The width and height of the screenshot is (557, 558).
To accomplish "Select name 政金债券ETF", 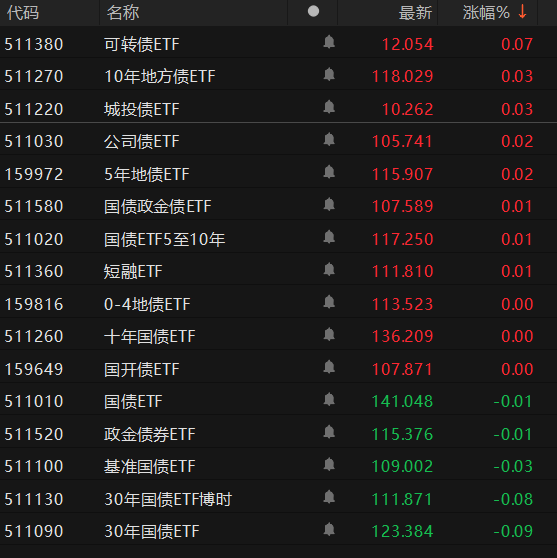I will 149,435.
